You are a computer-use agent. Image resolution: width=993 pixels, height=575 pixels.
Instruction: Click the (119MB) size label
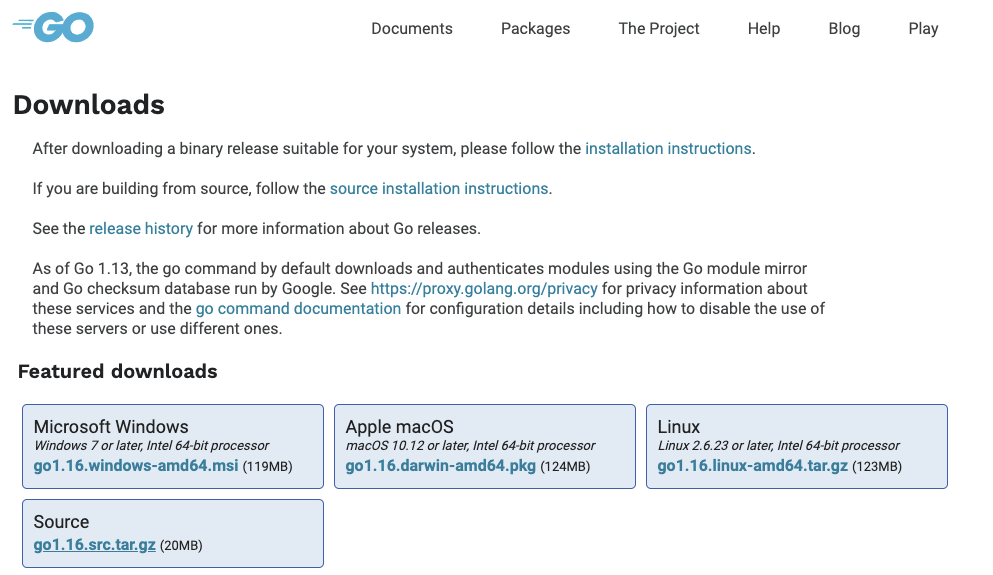[x=267, y=467]
